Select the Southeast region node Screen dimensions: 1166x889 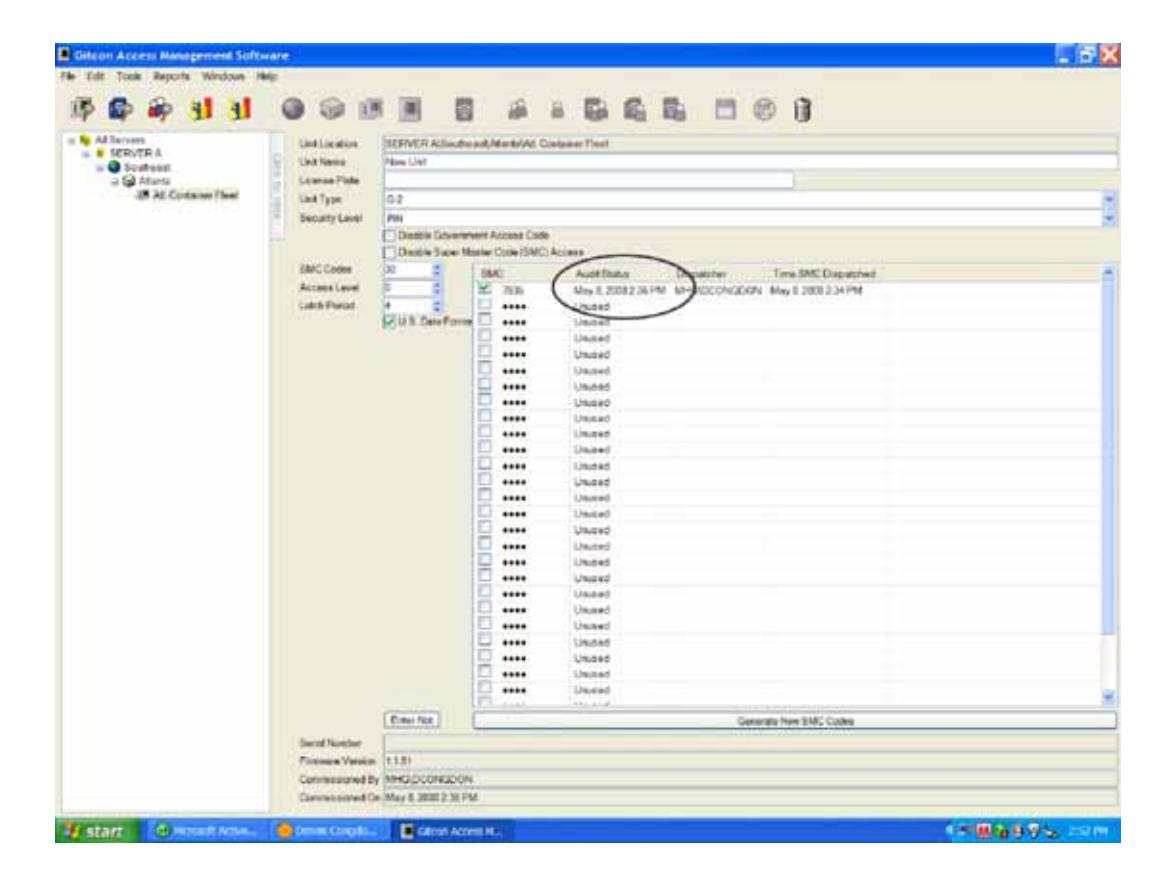146,167
